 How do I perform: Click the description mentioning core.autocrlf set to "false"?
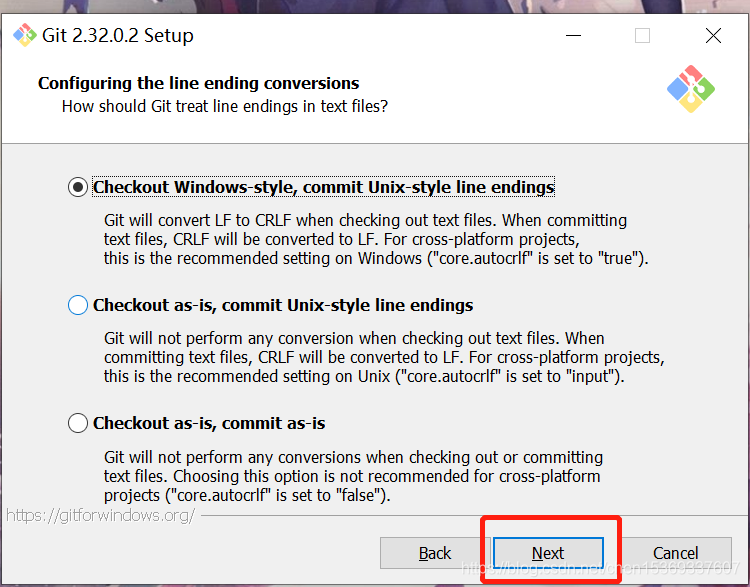tap(353, 476)
